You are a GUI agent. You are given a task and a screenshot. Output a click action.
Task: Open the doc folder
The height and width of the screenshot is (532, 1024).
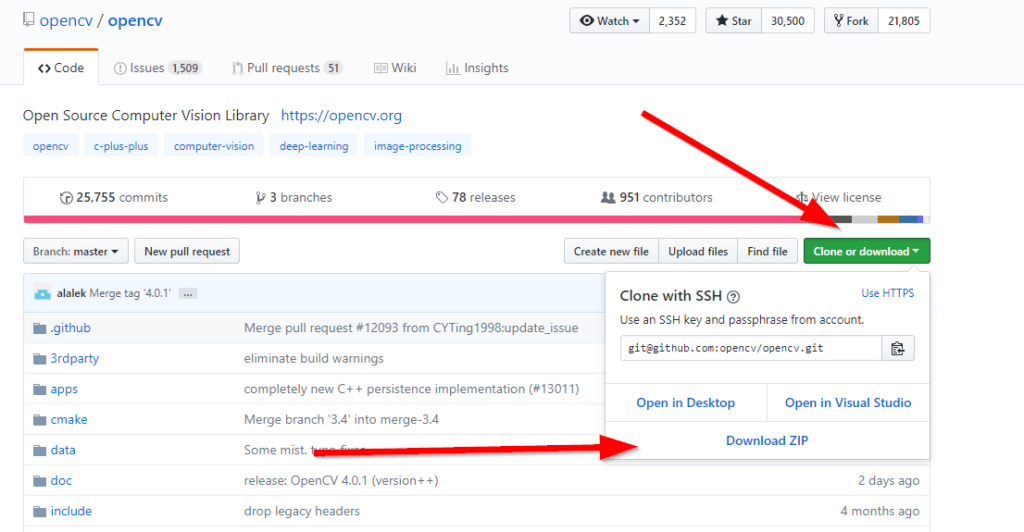click(x=61, y=480)
